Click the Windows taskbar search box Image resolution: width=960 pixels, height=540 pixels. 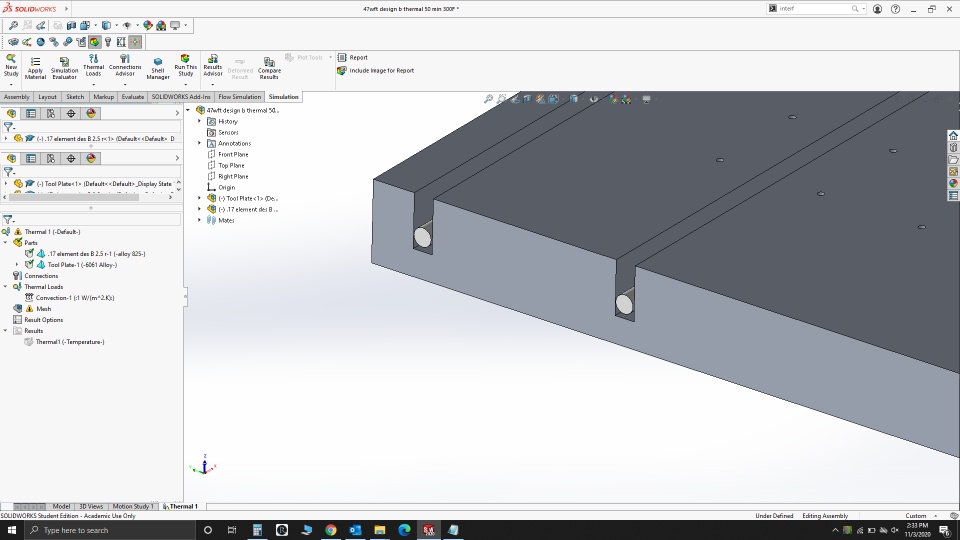110,530
